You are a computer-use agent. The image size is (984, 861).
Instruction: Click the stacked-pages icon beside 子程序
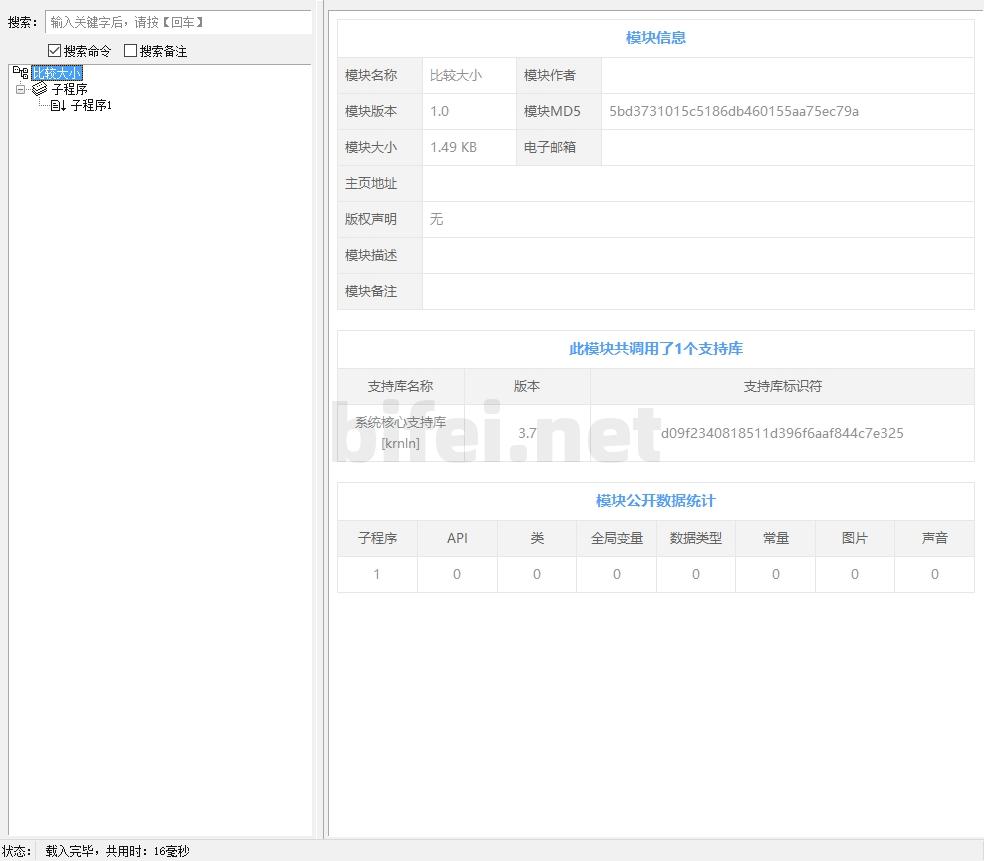40,89
